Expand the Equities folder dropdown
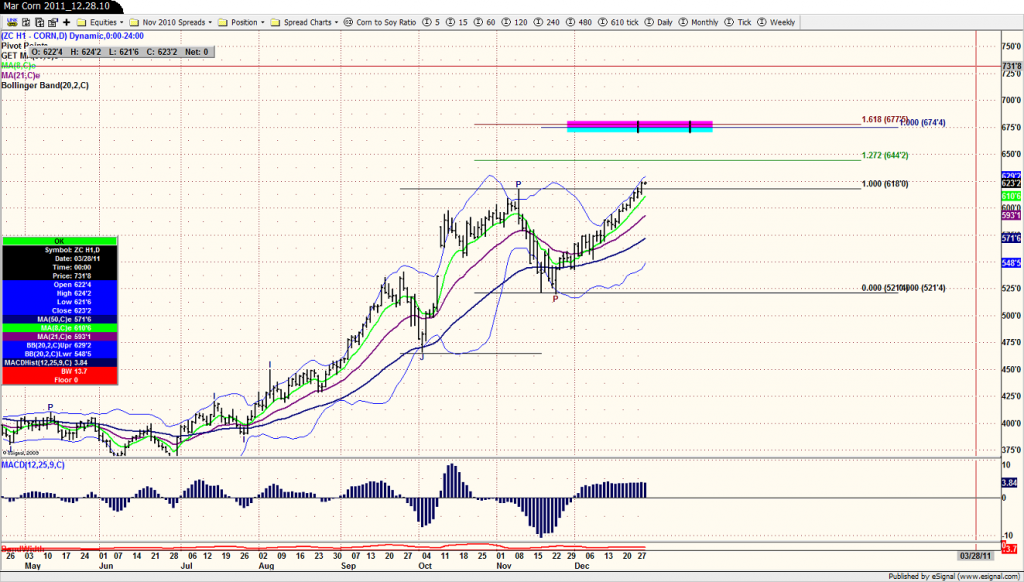This screenshot has width=1024, height=582. (x=99, y=22)
